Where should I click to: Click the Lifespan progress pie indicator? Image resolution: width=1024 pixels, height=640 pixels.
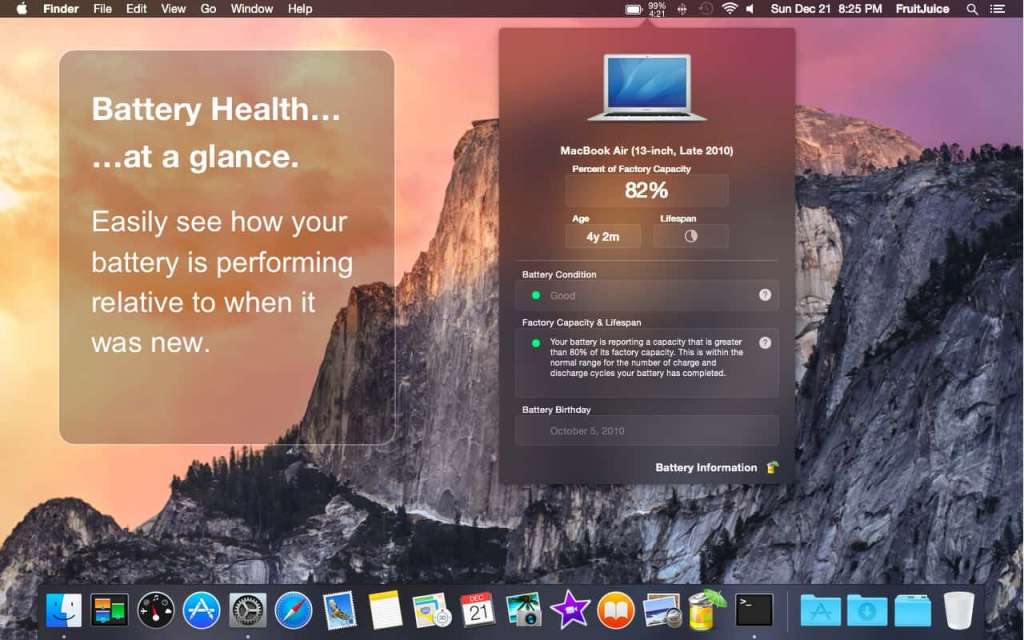pos(690,236)
